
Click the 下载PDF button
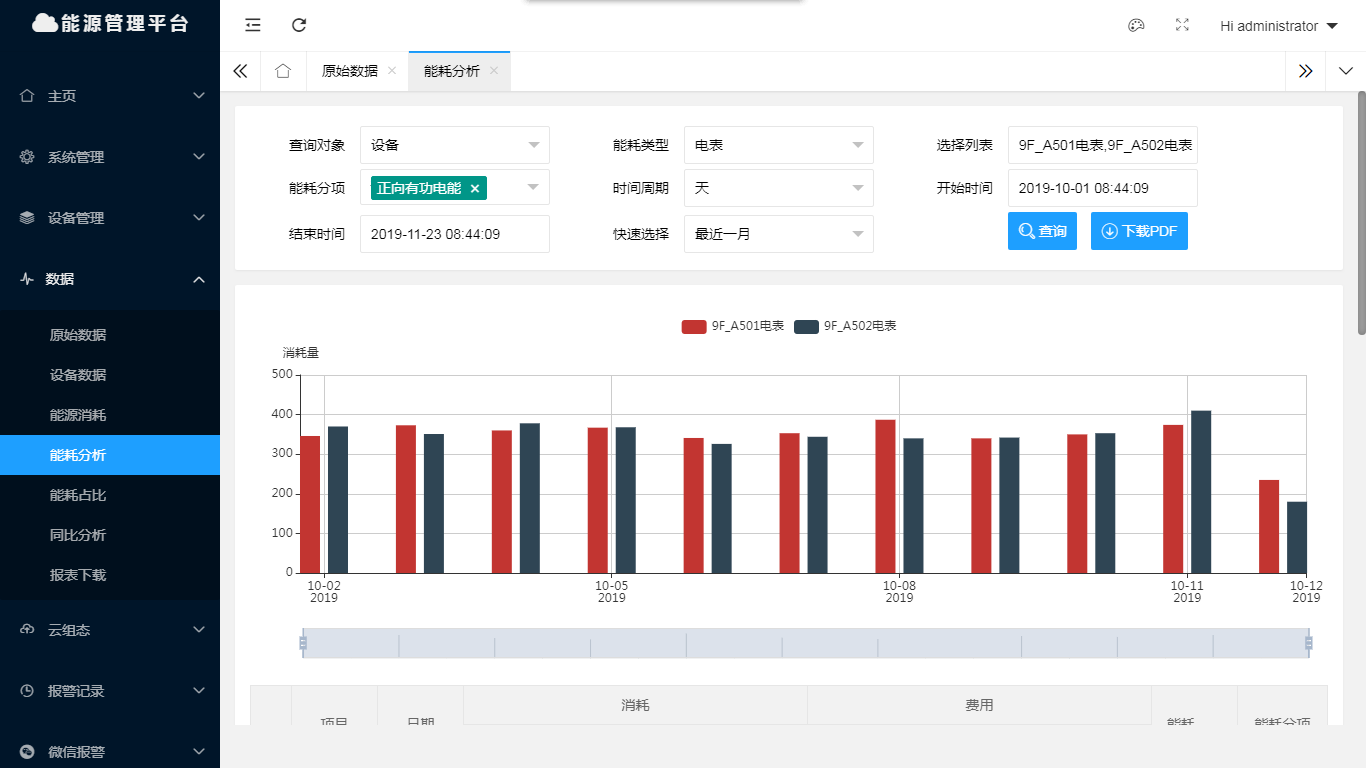tap(1139, 231)
